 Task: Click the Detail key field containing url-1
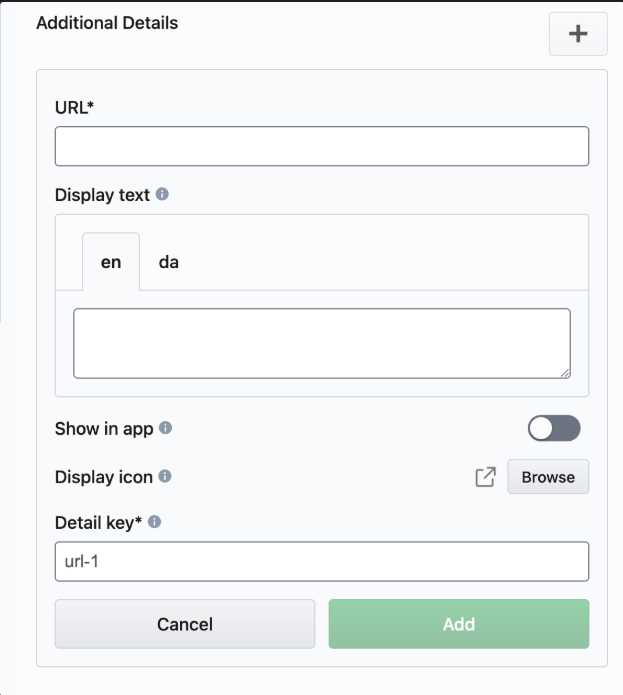click(x=321, y=561)
